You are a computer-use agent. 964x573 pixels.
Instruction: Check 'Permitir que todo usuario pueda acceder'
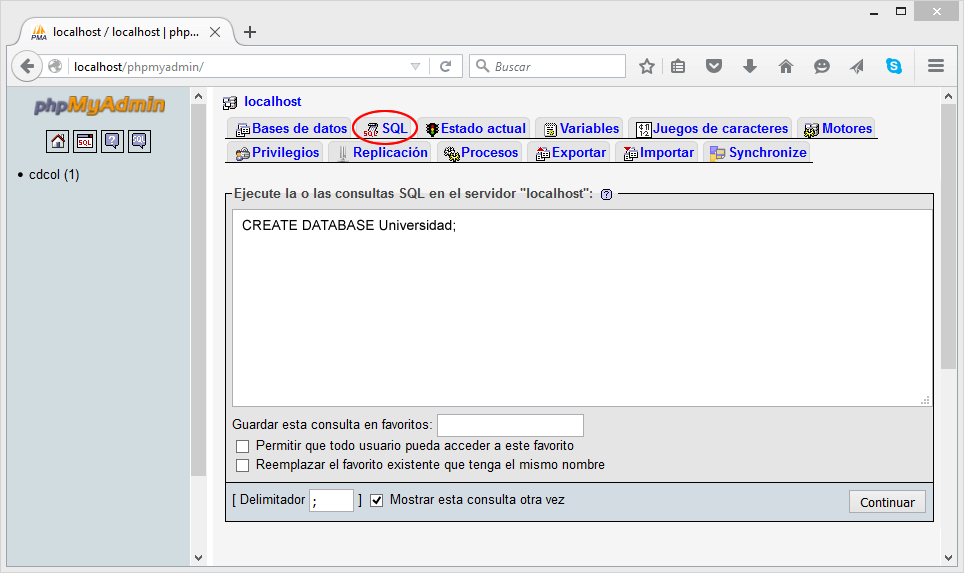(243, 446)
